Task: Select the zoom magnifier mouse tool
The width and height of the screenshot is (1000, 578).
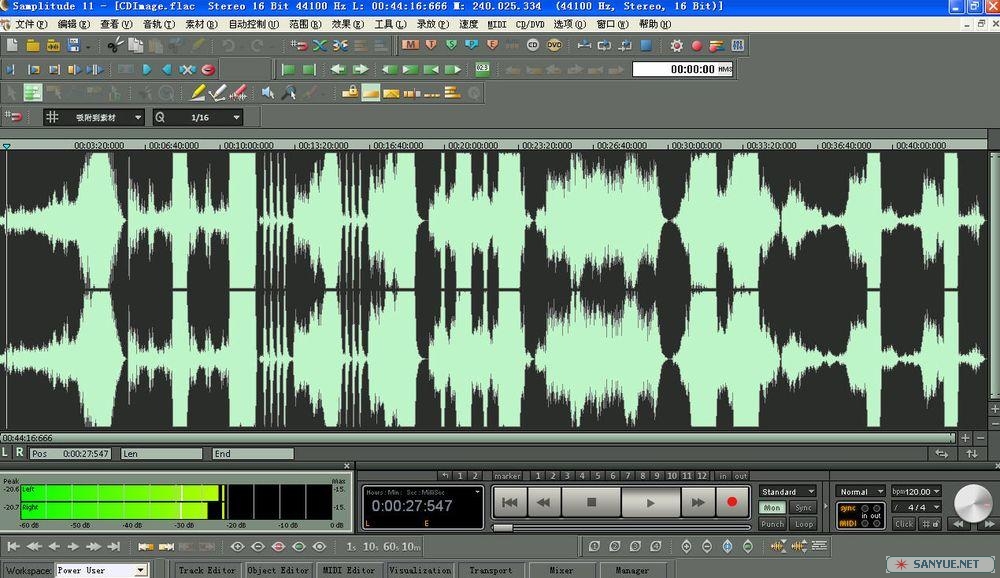Action: click(289, 93)
